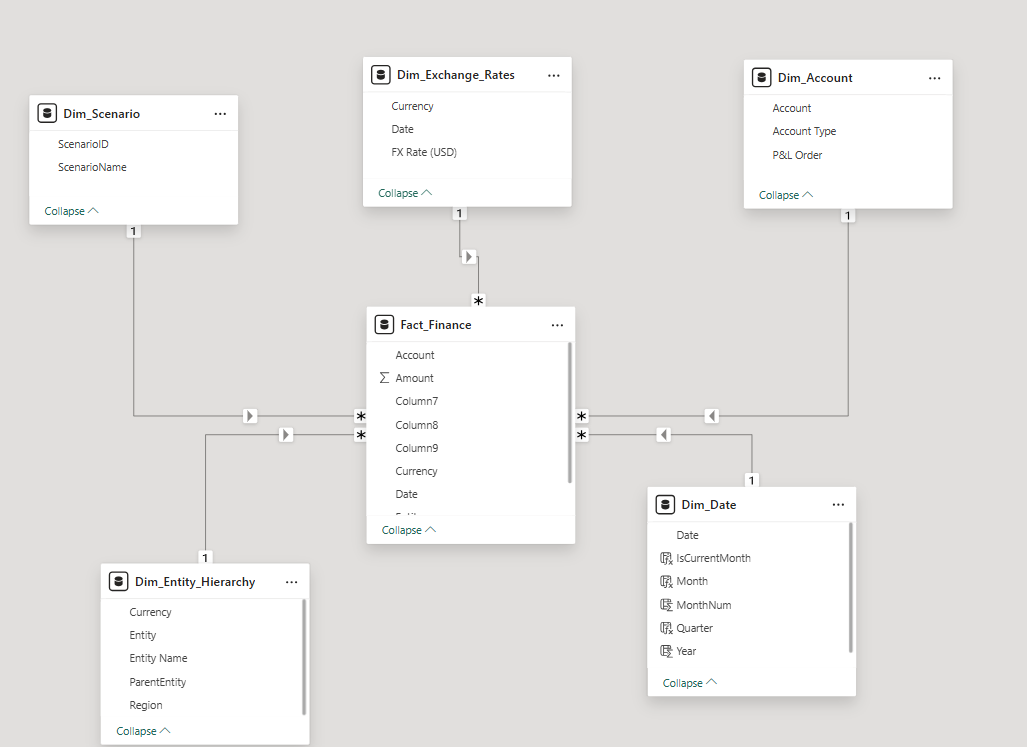Screen dimensions: 1027x747
Task: Open the Dim_Exchange_Rates more options menu
Action: (554, 74)
